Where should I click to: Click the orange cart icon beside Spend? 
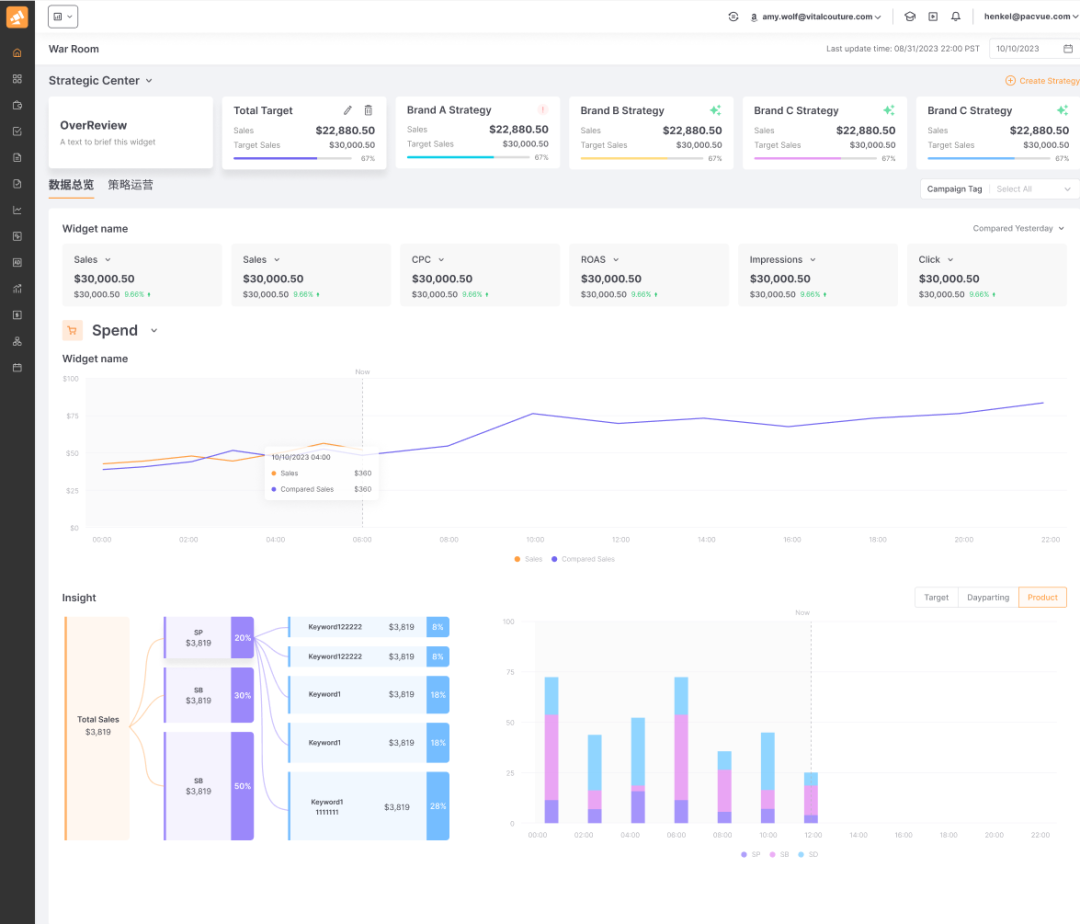(72, 330)
